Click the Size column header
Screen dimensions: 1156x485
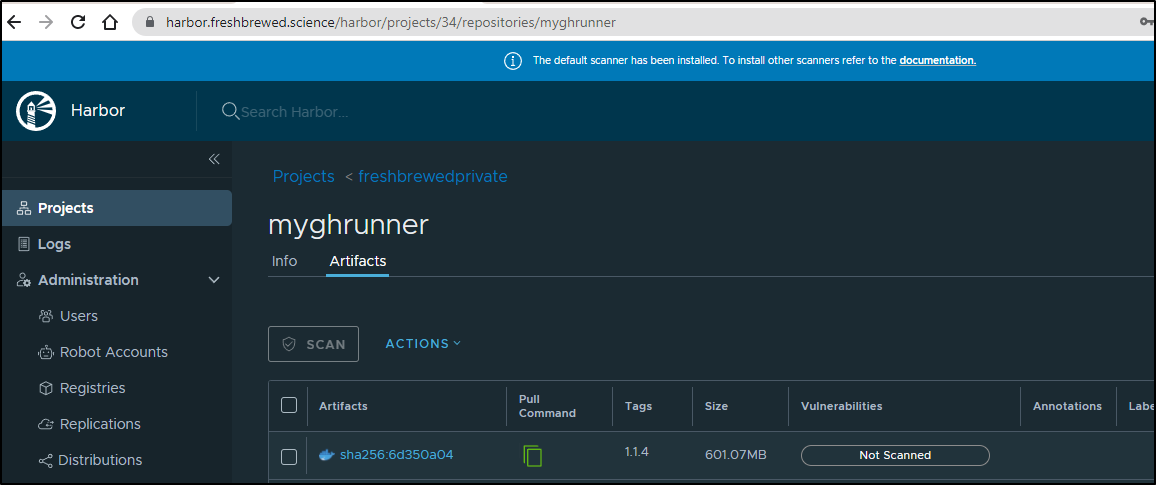coord(716,406)
